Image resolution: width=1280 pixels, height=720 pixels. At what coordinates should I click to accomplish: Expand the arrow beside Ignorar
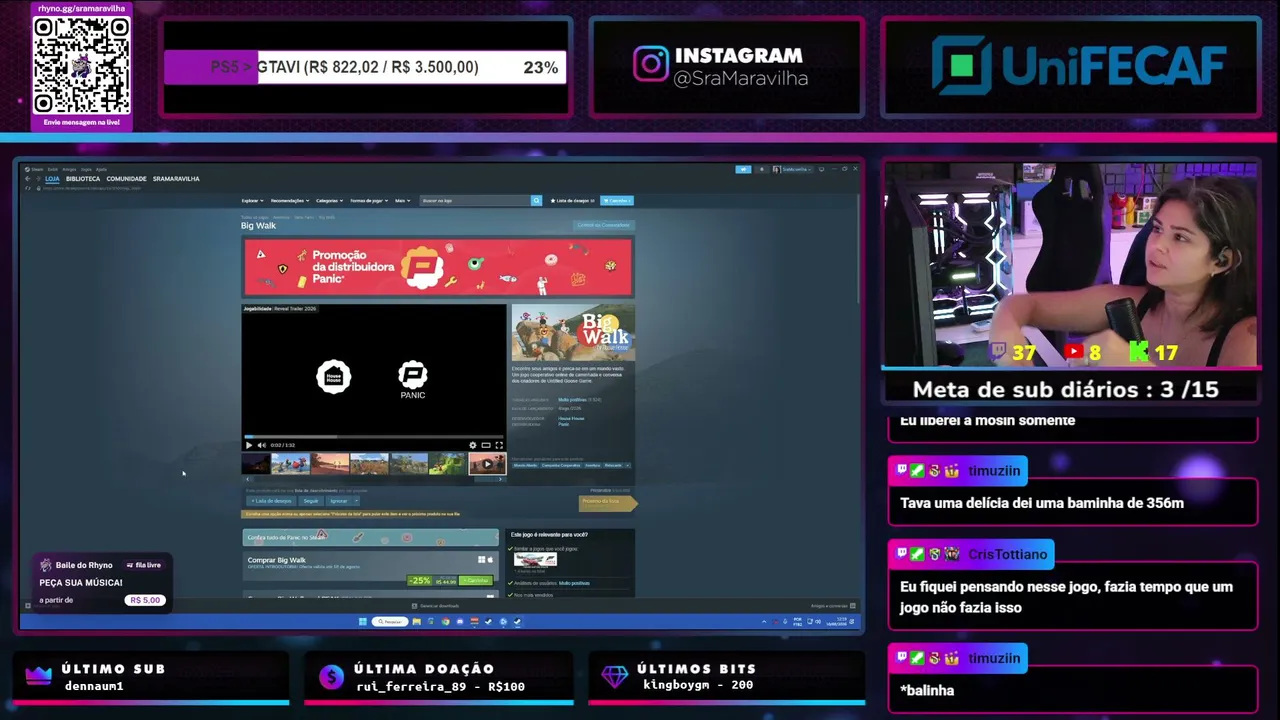(x=357, y=501)
